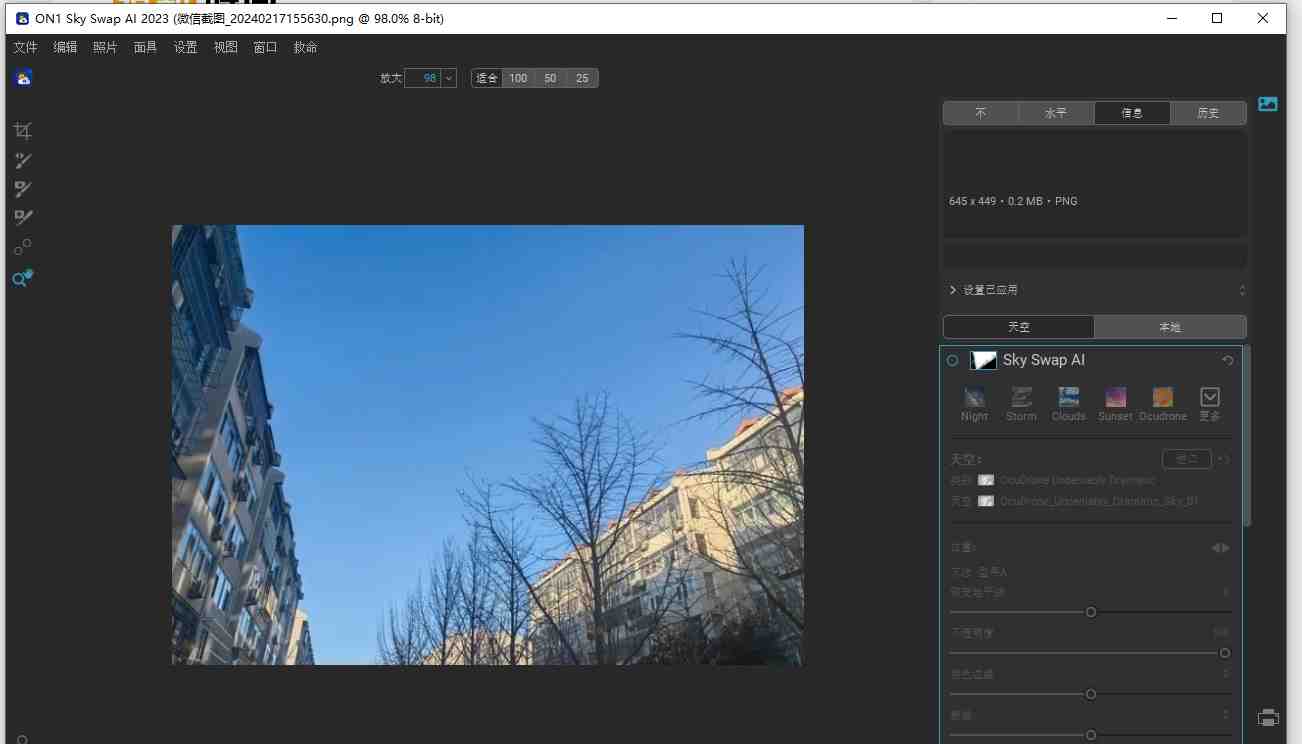This screenshot has height=744, width=1302.
Task: Click the 100 zoom preset button
Action: 518,77
